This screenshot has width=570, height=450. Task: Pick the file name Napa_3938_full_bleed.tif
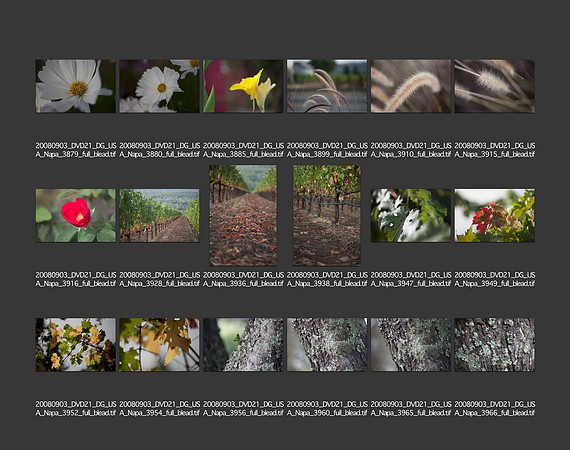click(327, 279)
